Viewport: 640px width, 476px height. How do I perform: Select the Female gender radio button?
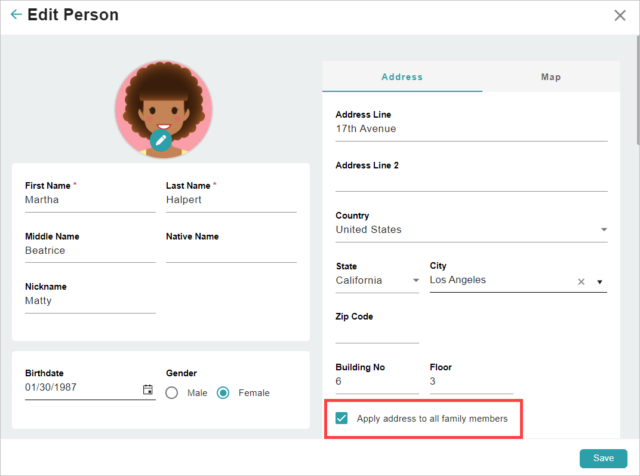click(x=223, y=393)
